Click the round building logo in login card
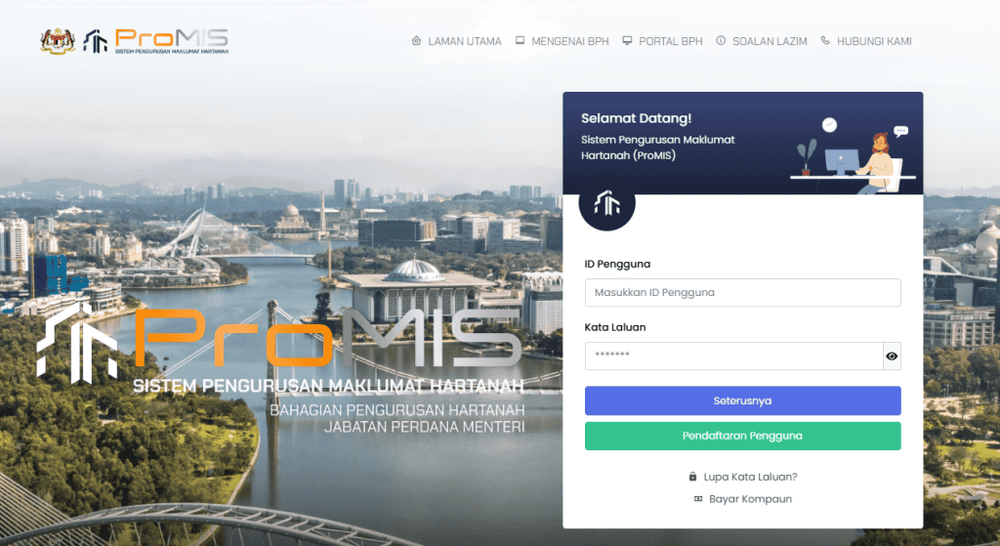This screenshot has height=546, width=1000. tap(607, 204)
